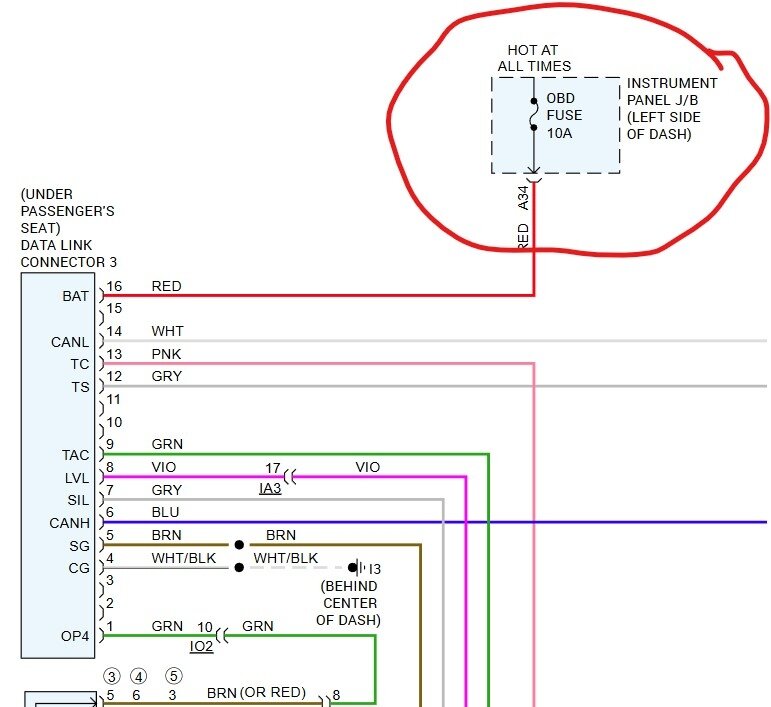Click the WHT/BLK label right of splice dot
Viewport: 771px width, 707px height.
pos(286,558)
